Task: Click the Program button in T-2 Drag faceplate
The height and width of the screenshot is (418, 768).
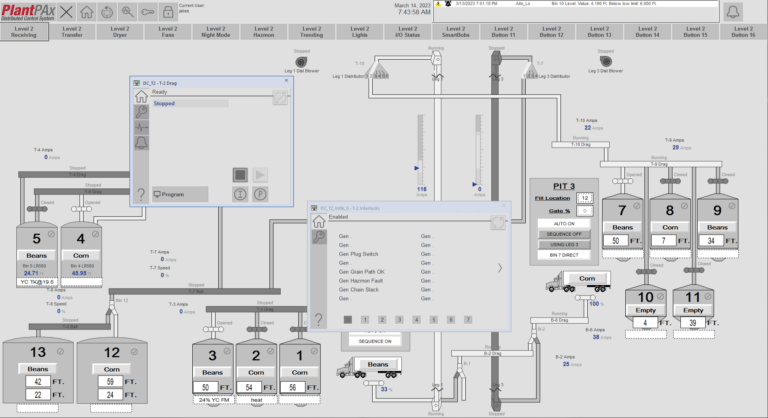Action: pos(180,194)
